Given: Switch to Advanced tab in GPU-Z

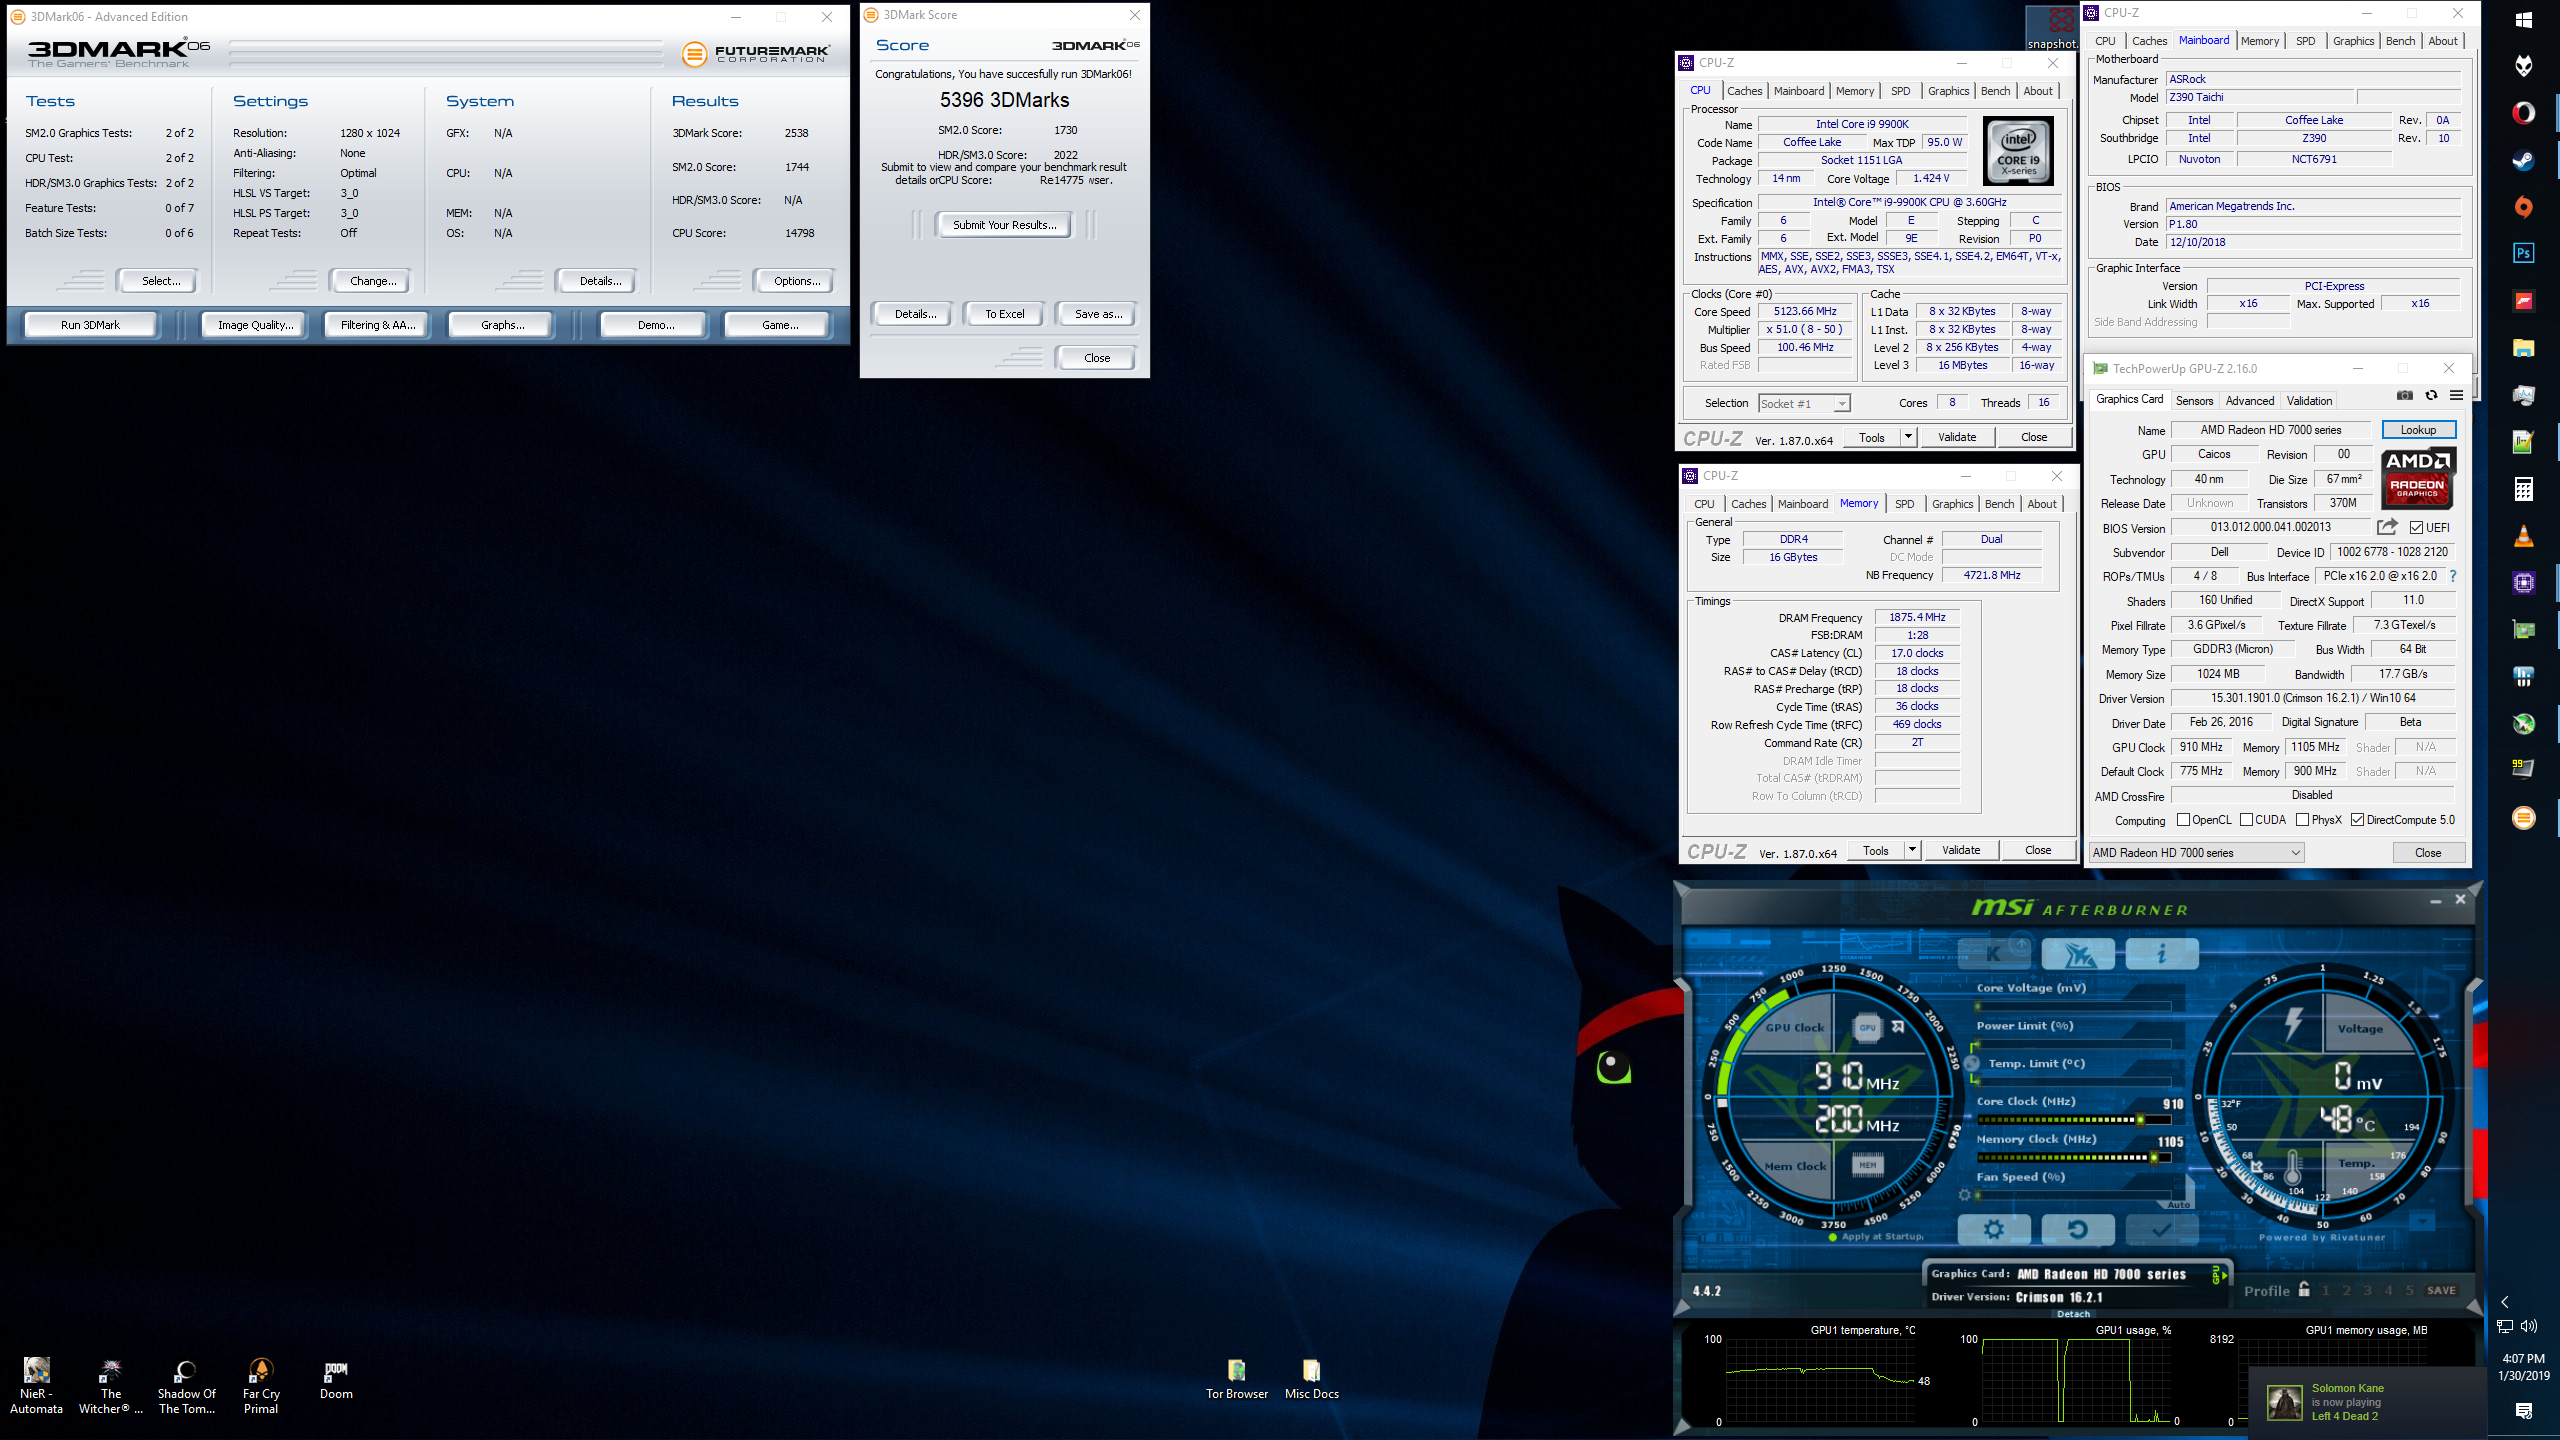Looking at the screenshot, I should coord(2250,401).
